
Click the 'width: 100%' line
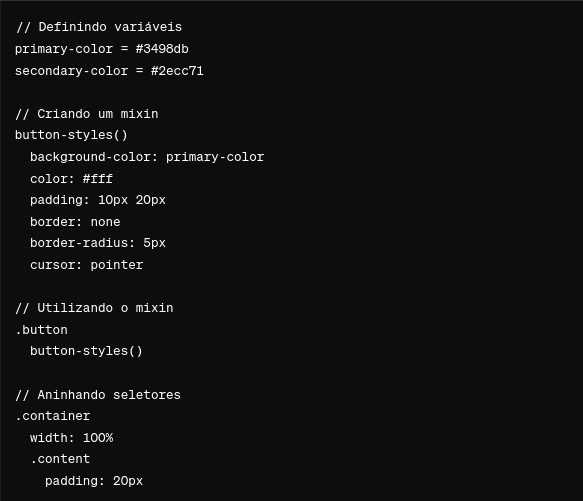tap(71, 438)
